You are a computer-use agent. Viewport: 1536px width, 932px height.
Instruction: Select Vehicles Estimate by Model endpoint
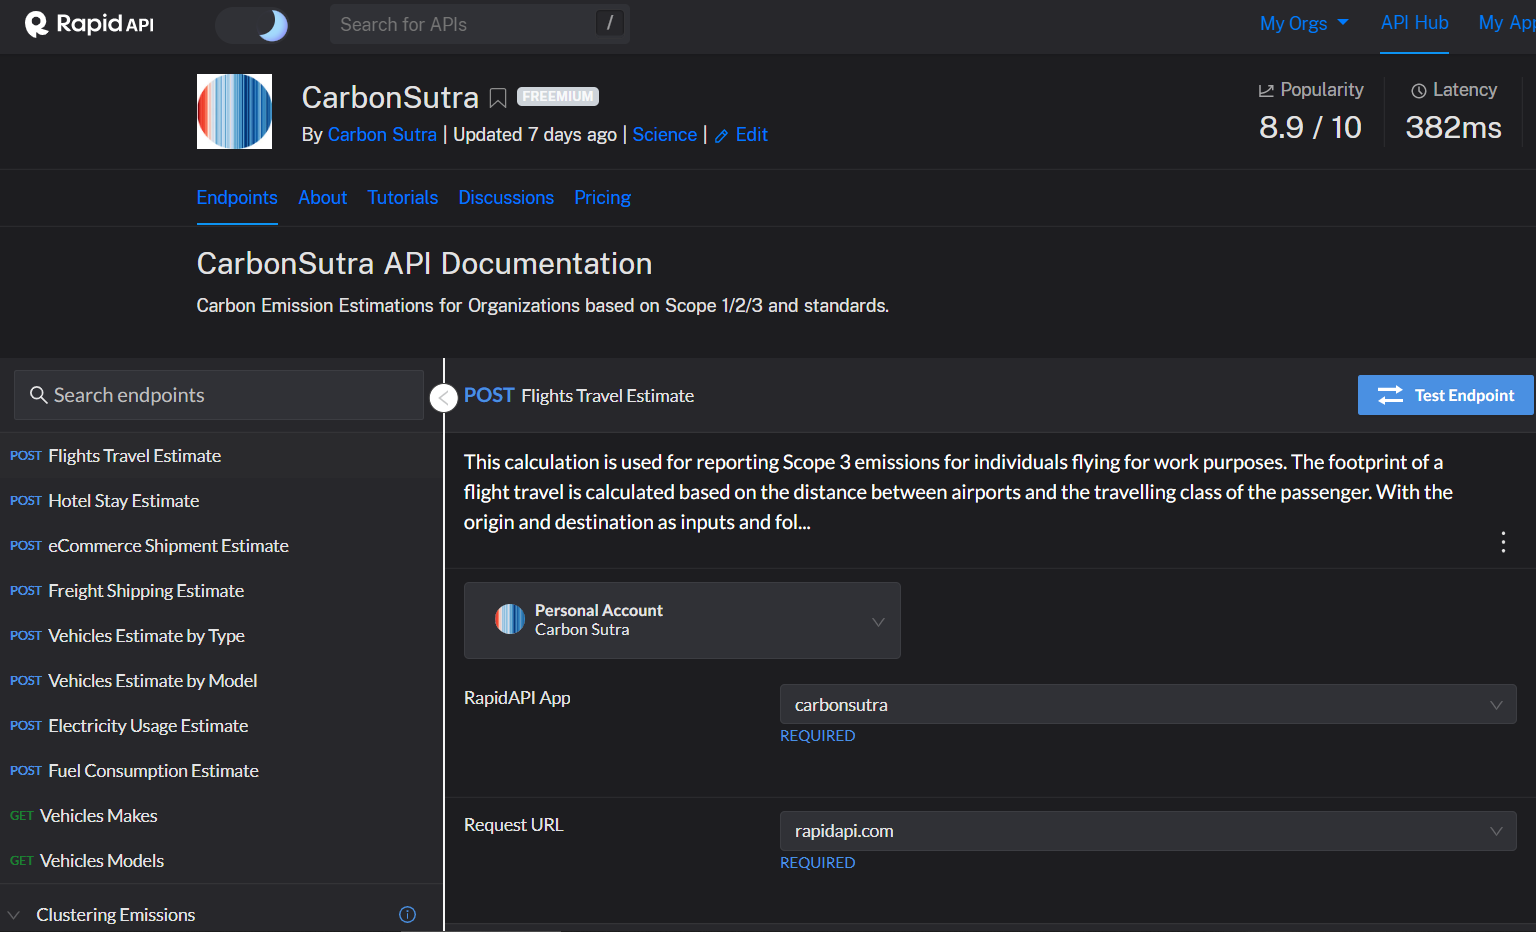pos(220,681)
